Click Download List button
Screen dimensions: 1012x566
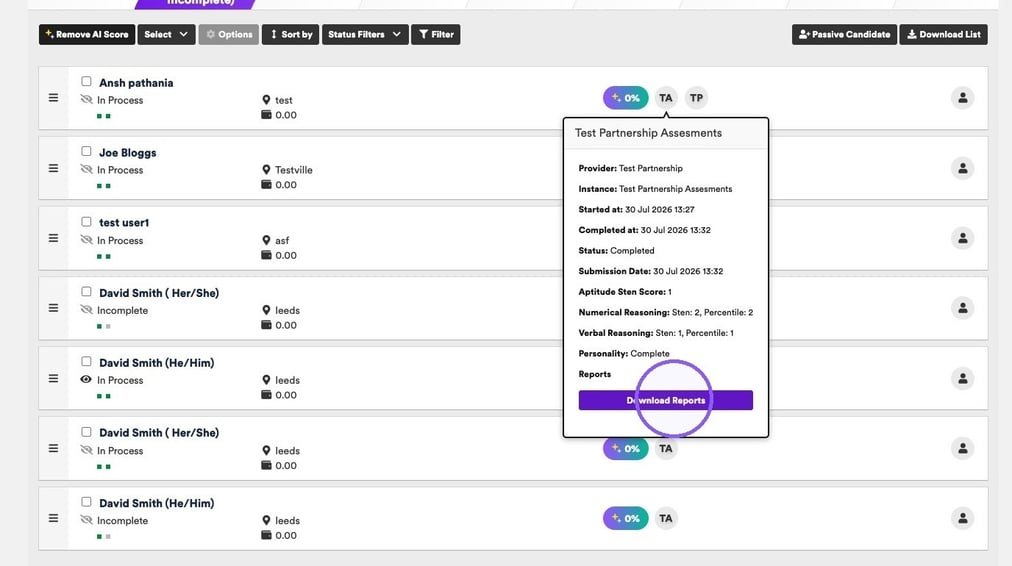[944, 34]
